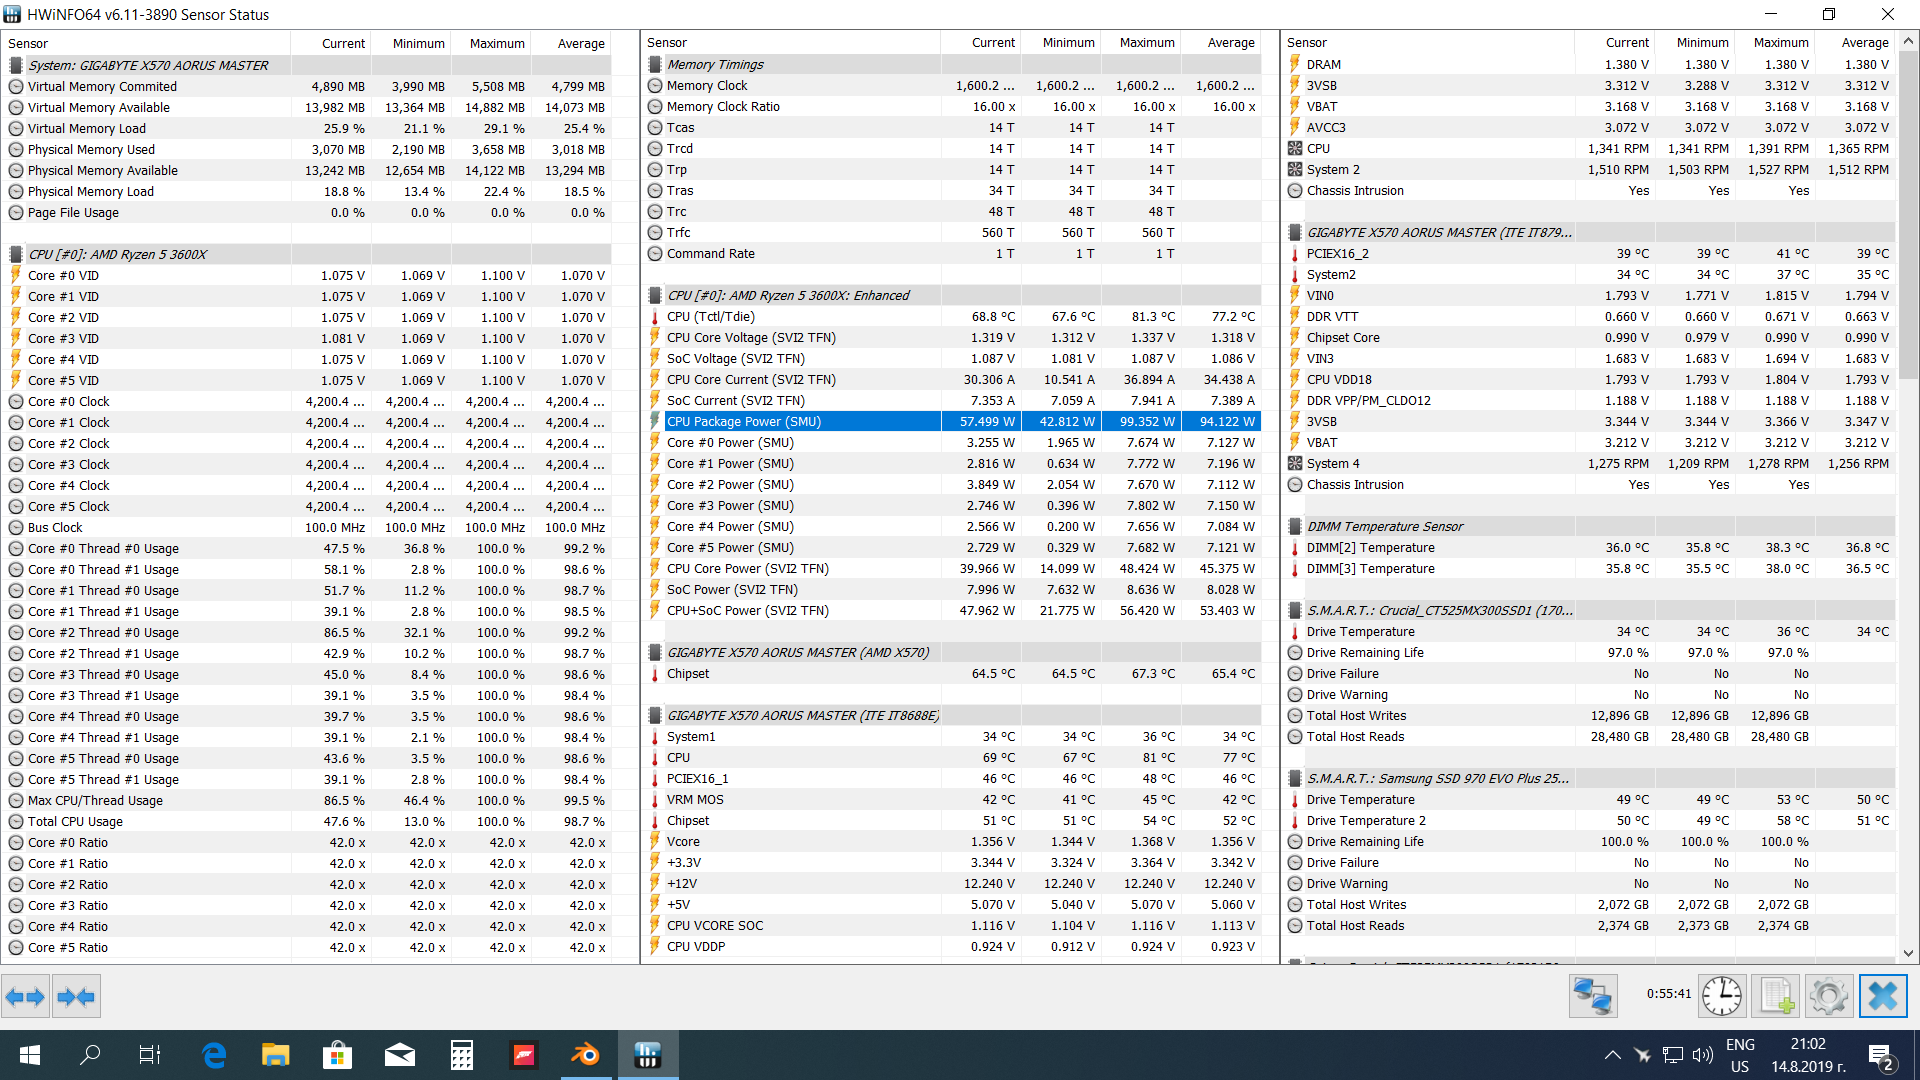1920x1080 pixels.
Task: Open Task View on the taskbar
Action: click(x=150, y=1055)
